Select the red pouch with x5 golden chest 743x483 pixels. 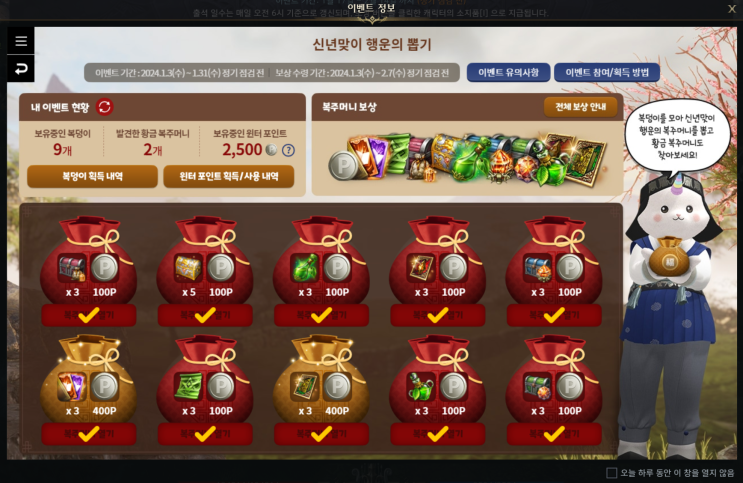point(205,262)
